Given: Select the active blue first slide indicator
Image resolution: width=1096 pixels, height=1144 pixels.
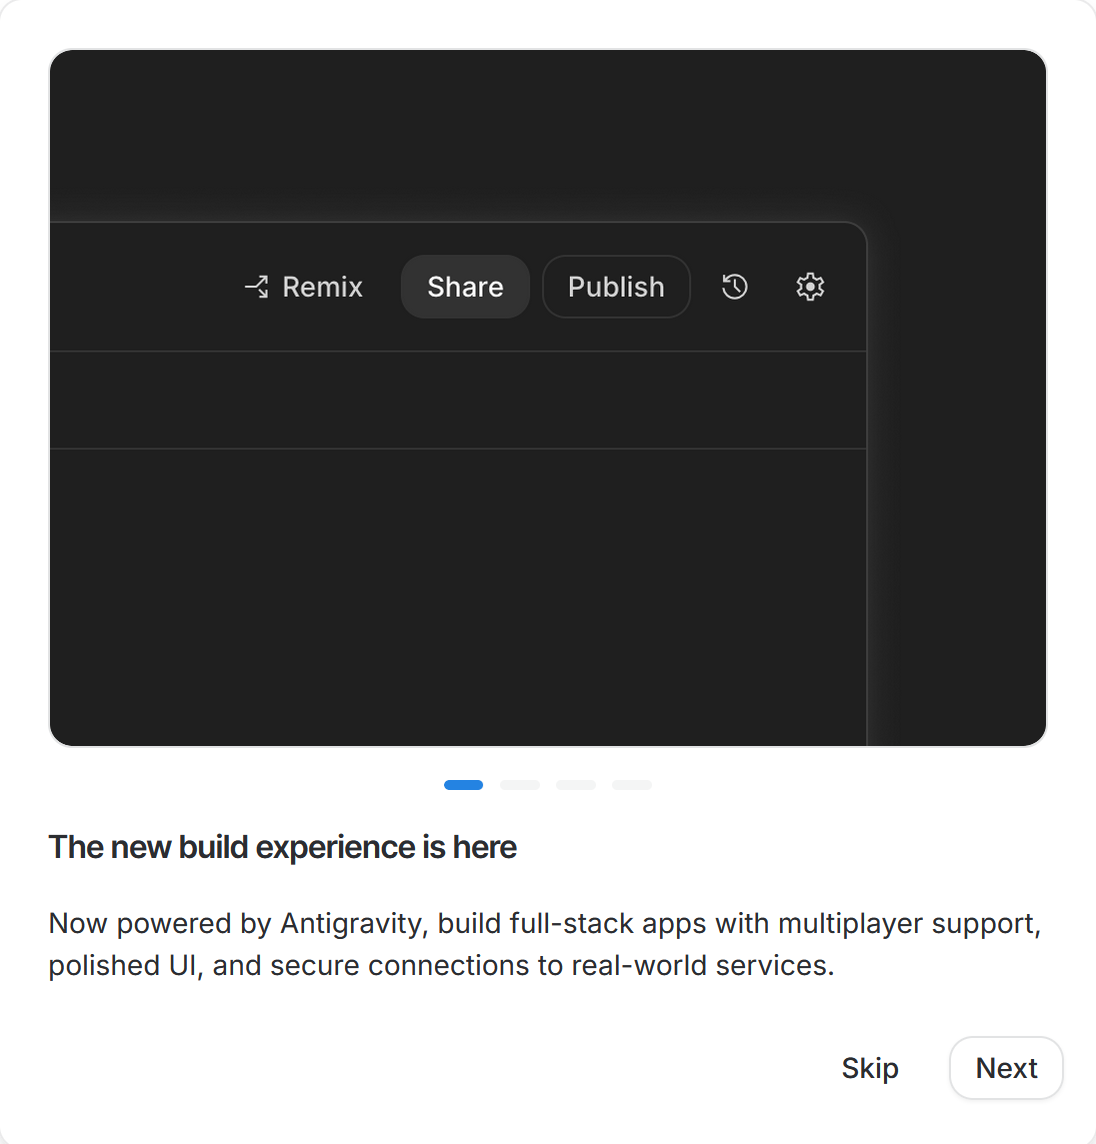Looking at the screenshot, I should click(x=463, y=785).
